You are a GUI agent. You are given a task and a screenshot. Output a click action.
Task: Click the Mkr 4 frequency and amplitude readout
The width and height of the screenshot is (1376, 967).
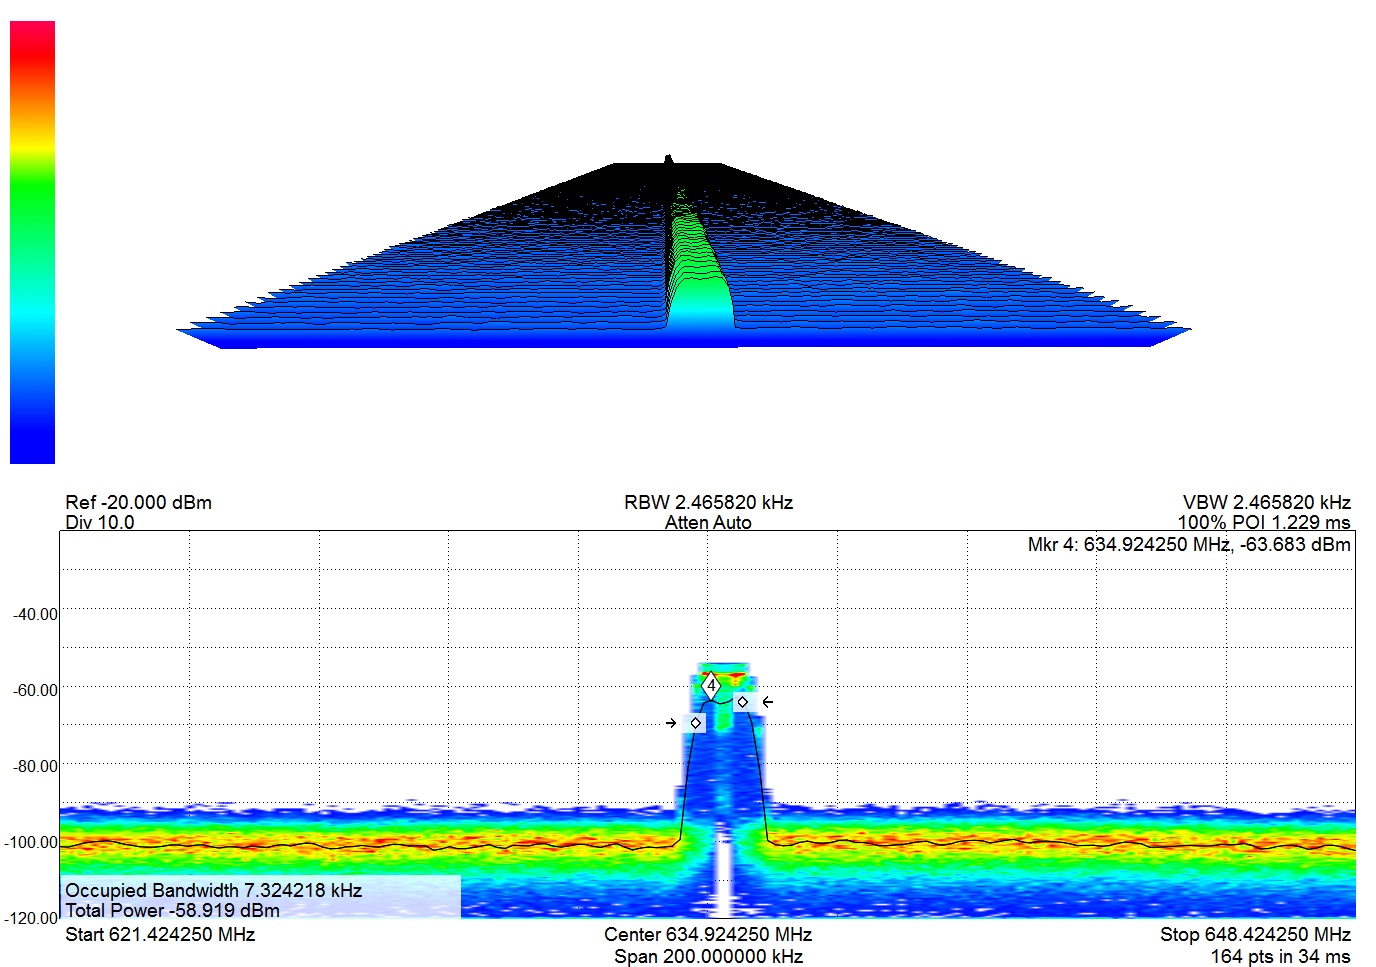pos(1188,545)
